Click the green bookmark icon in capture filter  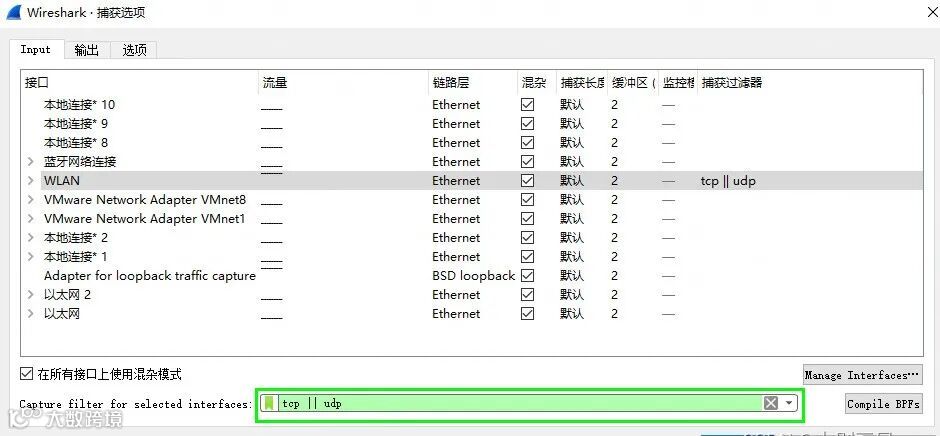[x=270, y=404]
